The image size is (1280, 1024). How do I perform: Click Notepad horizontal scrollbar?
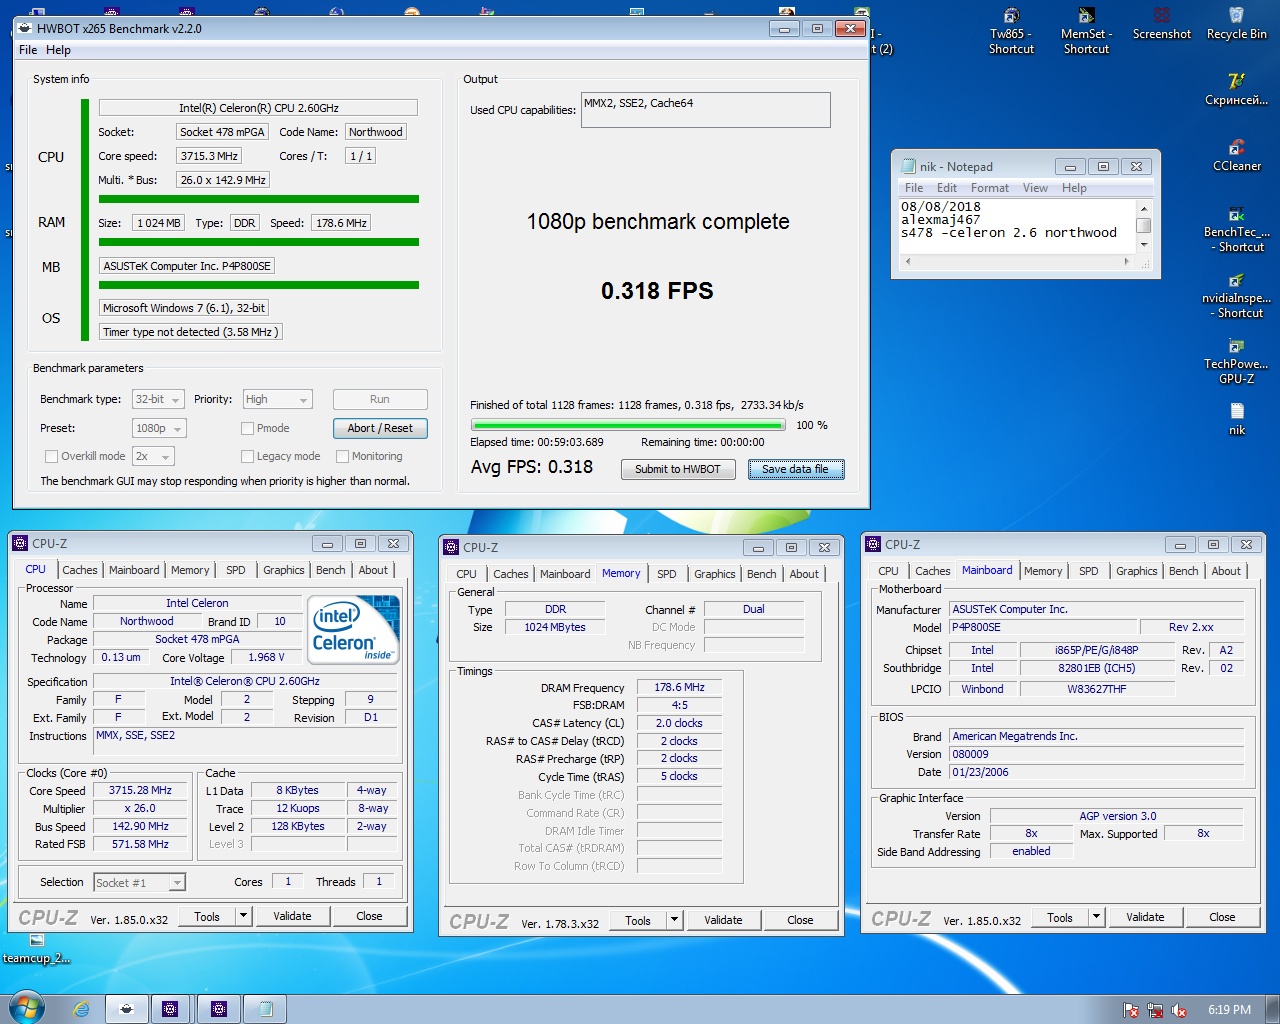click(1018, 261)
